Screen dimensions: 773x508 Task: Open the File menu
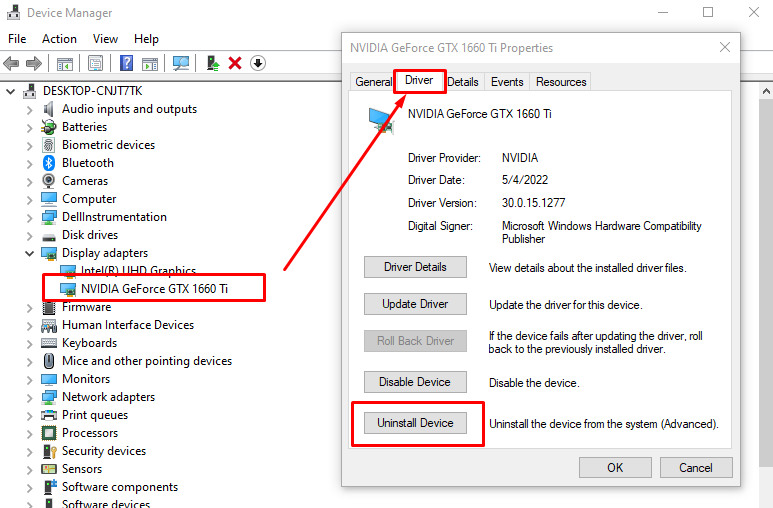[17, 39]
